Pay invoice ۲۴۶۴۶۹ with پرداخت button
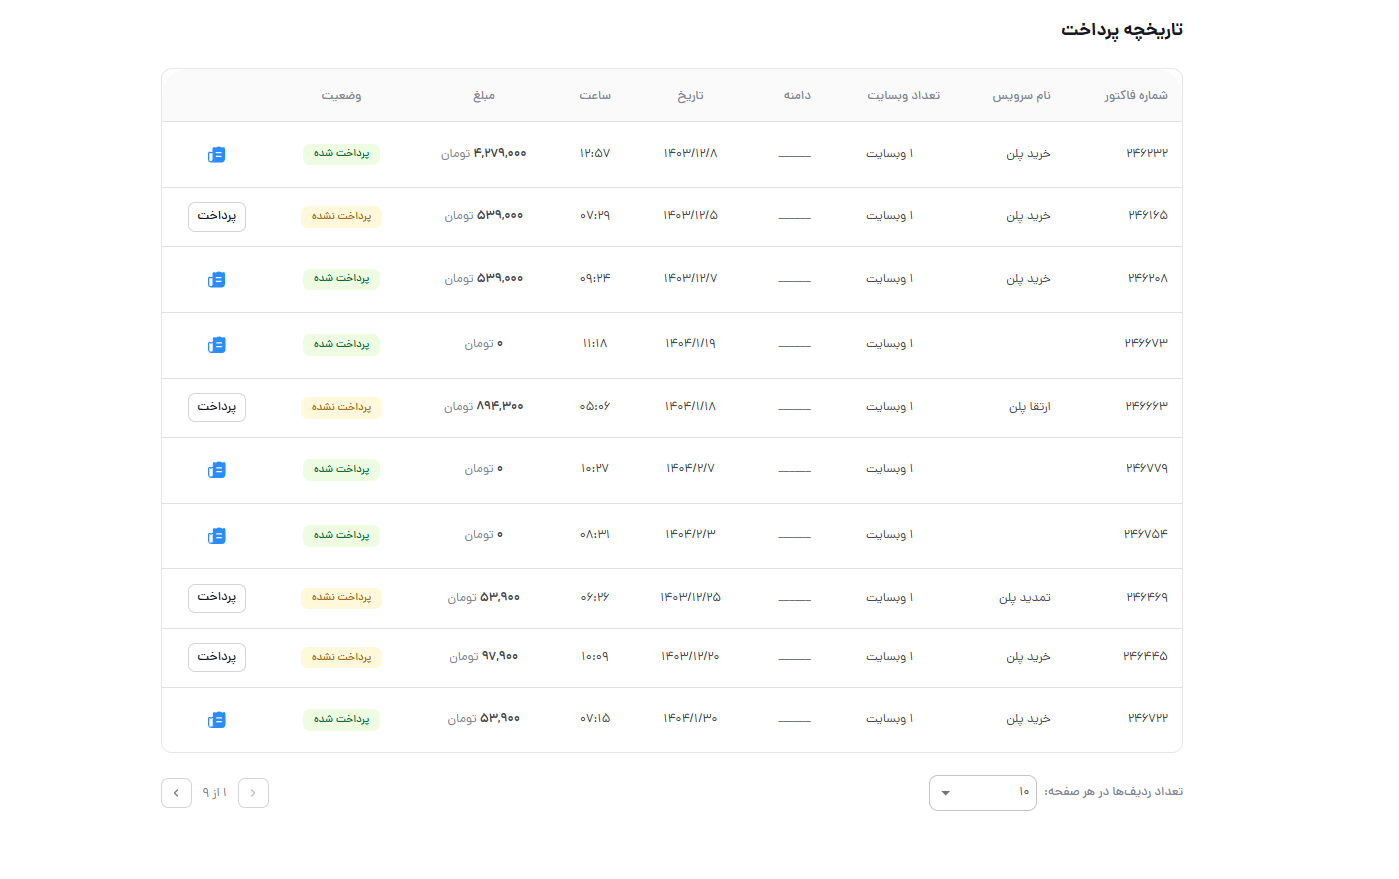Viewport: 1399px width, 879px height. coord(217,598)
